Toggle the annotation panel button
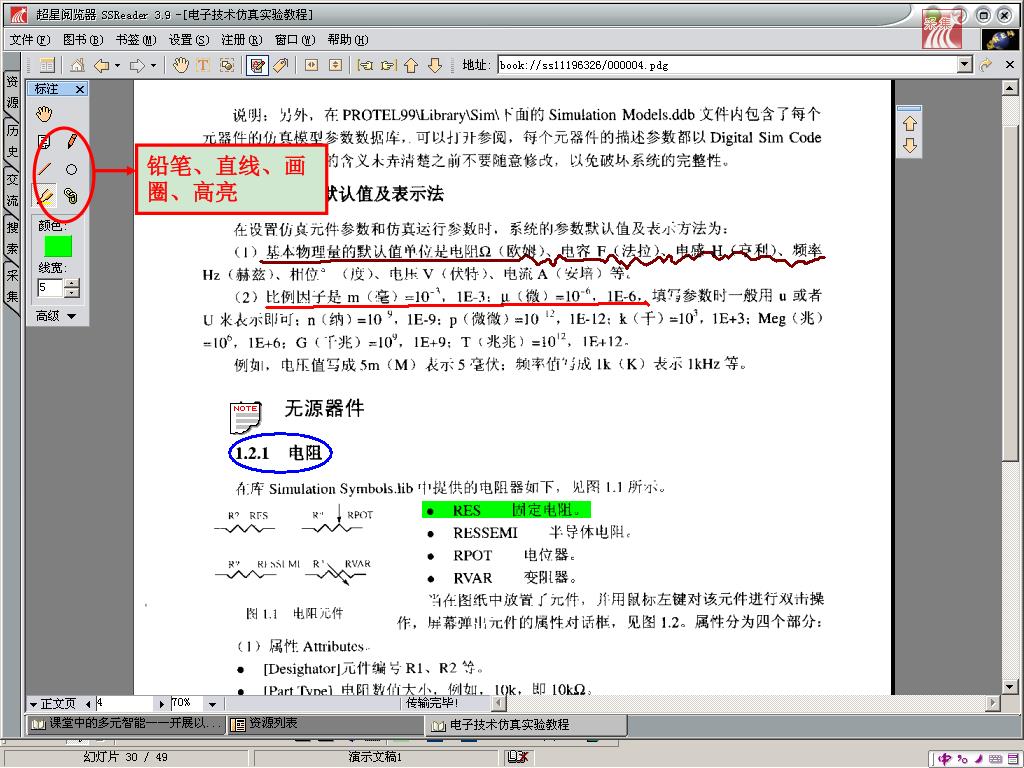 257,65
